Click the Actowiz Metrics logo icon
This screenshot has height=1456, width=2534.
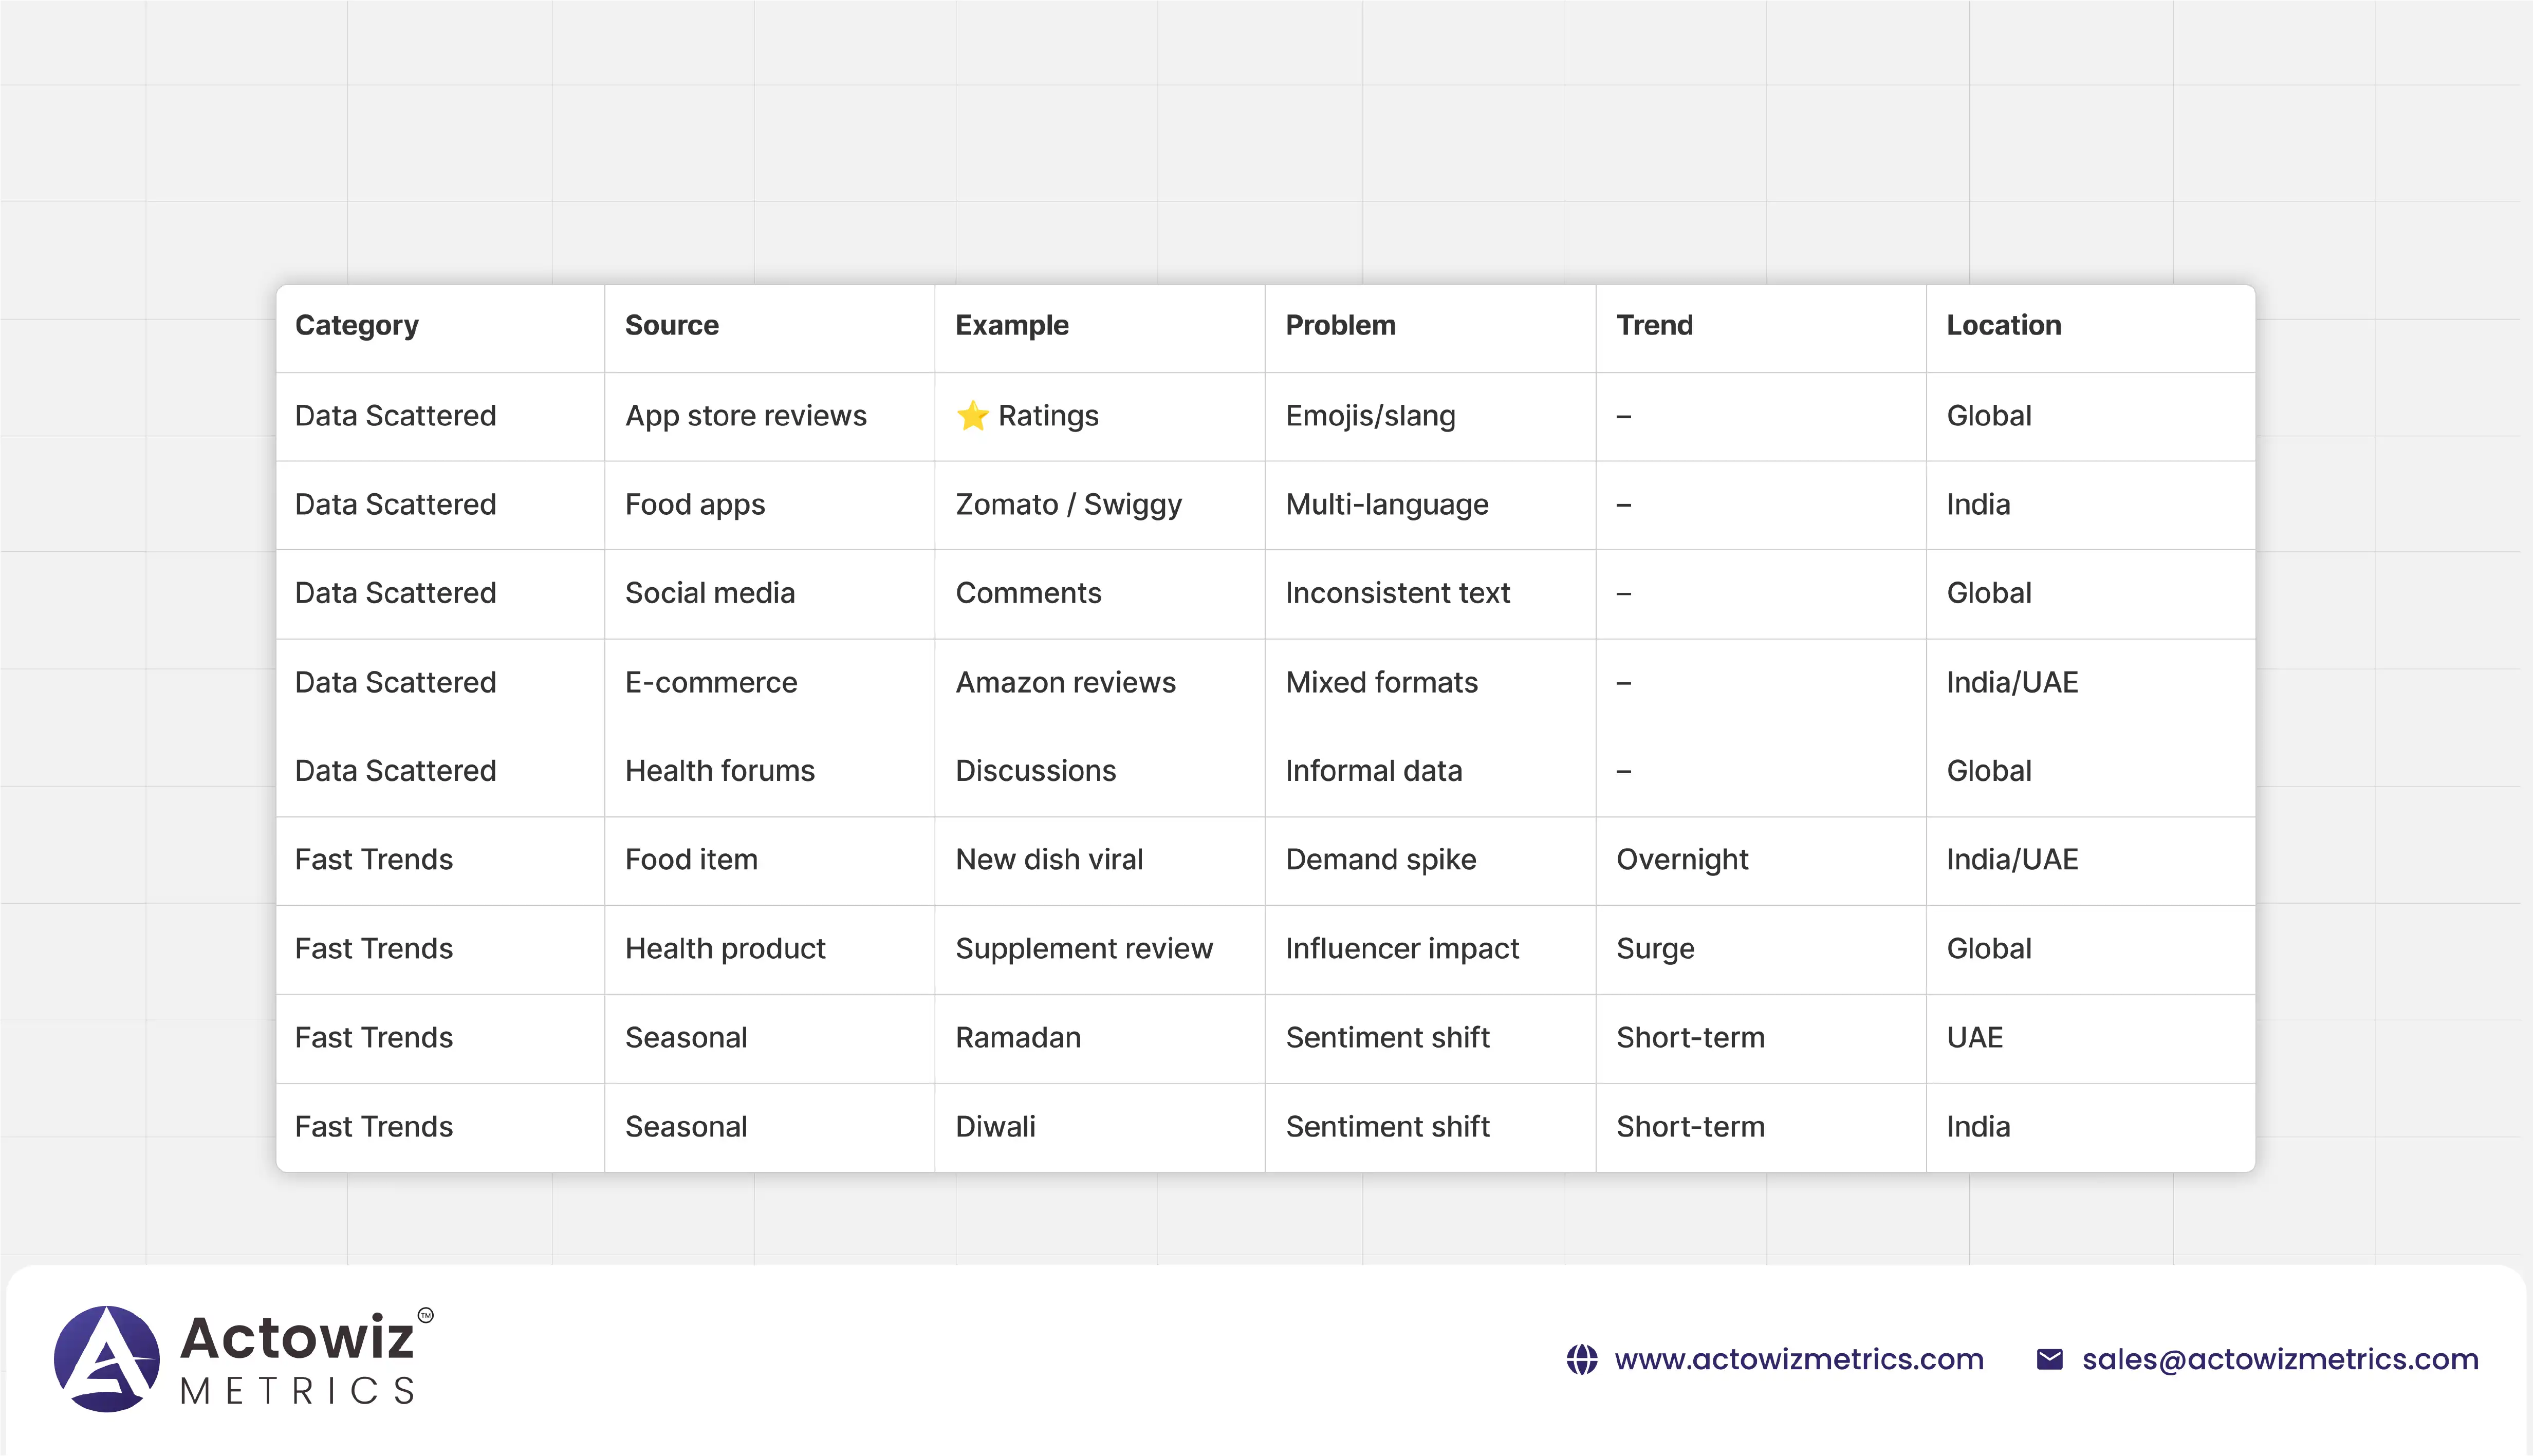107,1358
